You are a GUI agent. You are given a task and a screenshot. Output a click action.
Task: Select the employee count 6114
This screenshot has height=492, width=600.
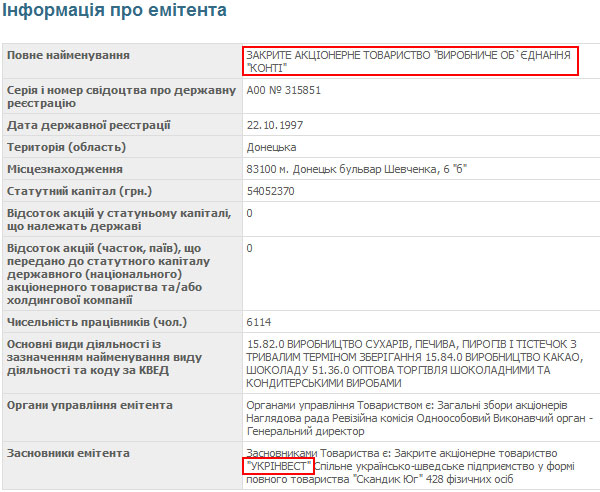tap(259, 322)
